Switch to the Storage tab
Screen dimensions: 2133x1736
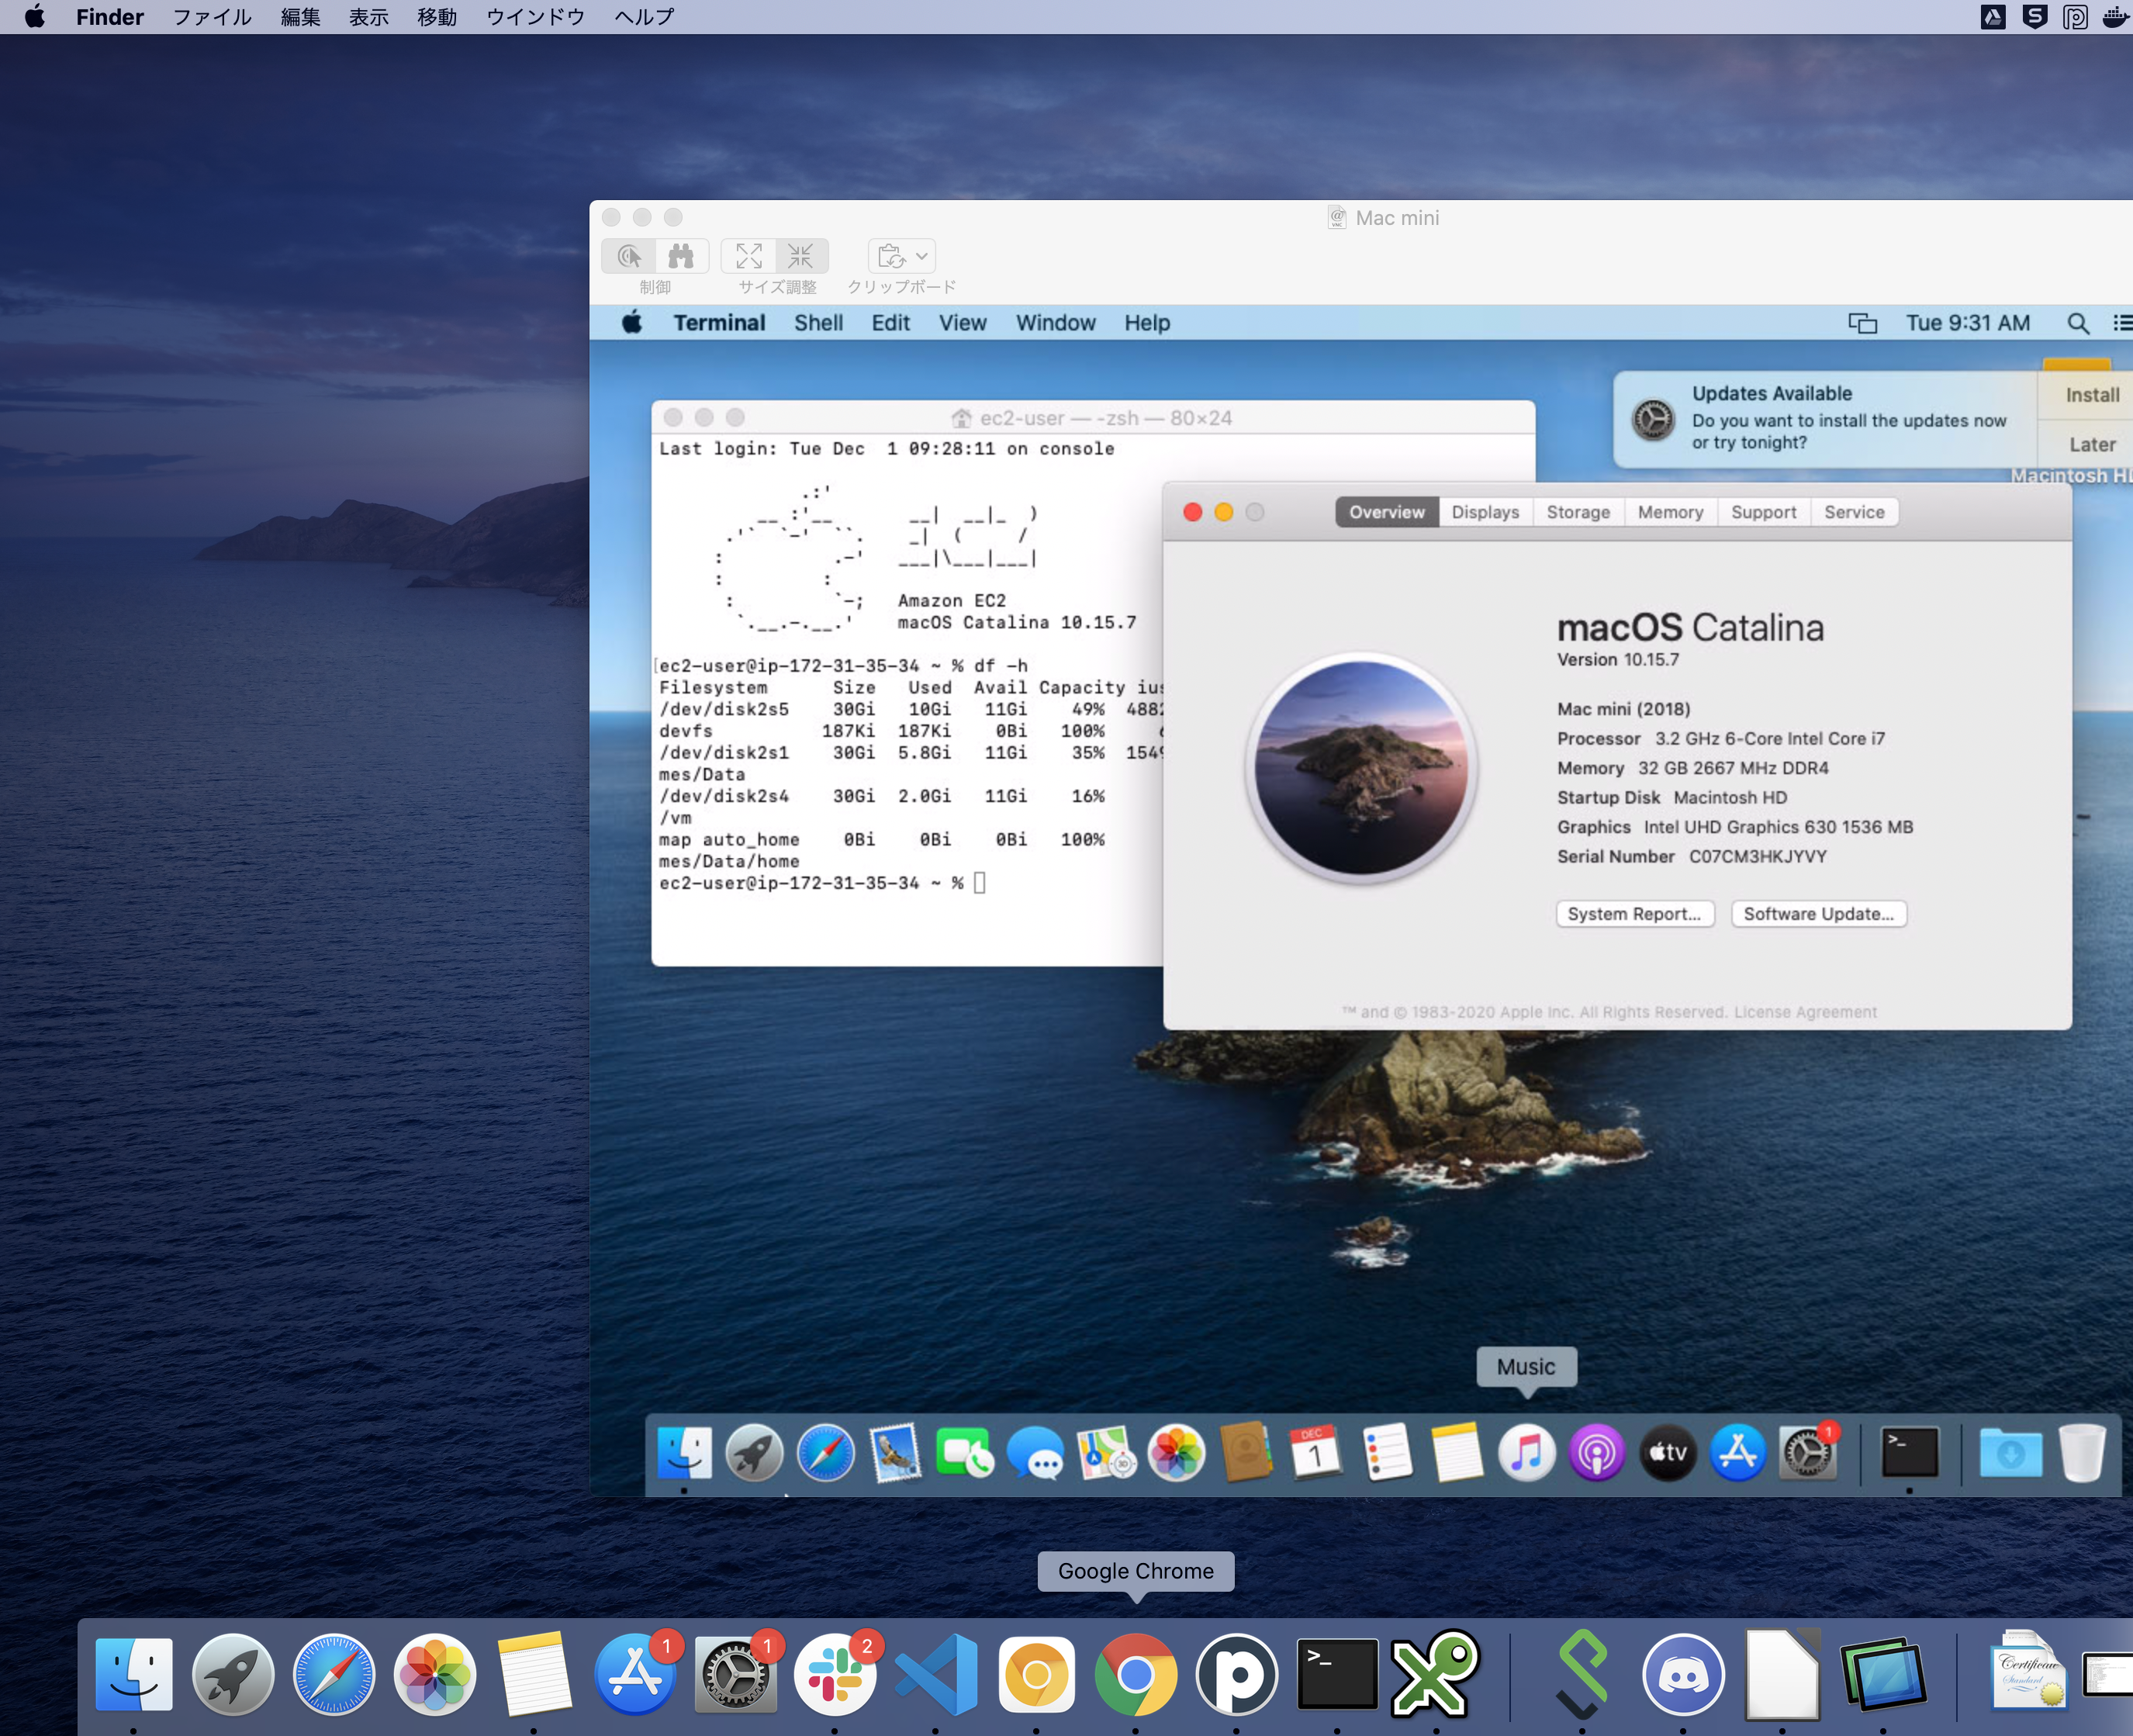(1578, 512)
